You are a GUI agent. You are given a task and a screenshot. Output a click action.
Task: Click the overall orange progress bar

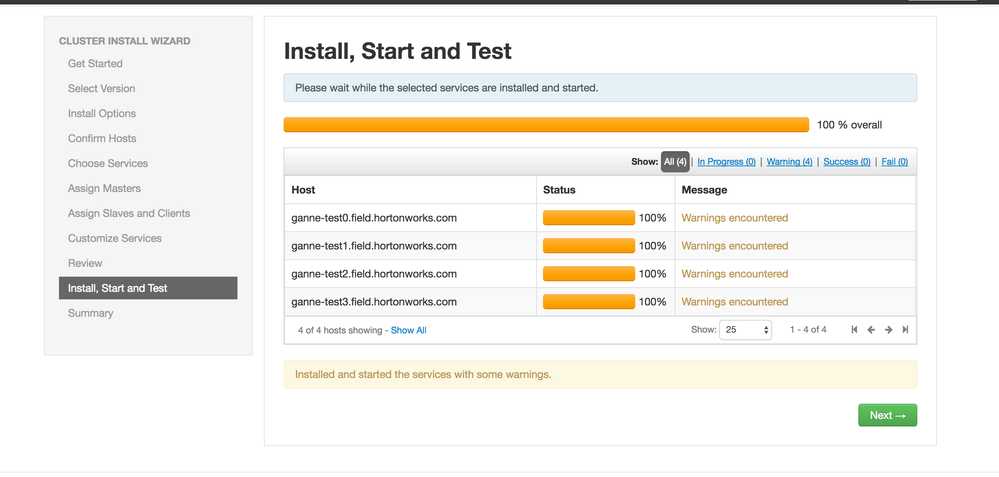(546, 125)
